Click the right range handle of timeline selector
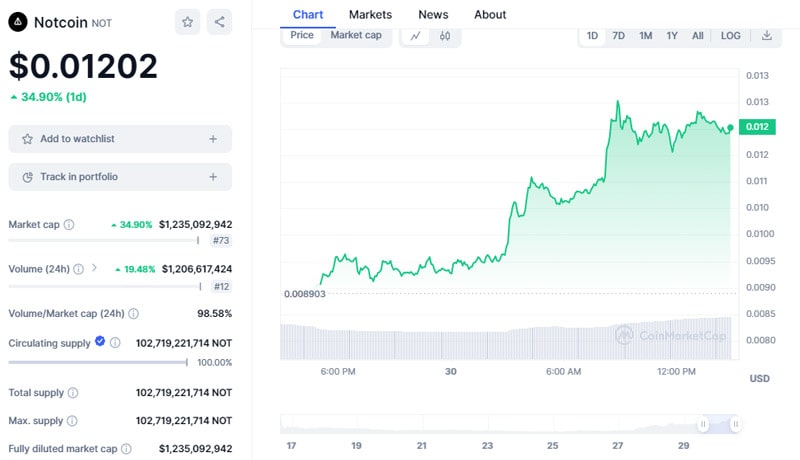 pyautogui.click(x=735, y=424)
